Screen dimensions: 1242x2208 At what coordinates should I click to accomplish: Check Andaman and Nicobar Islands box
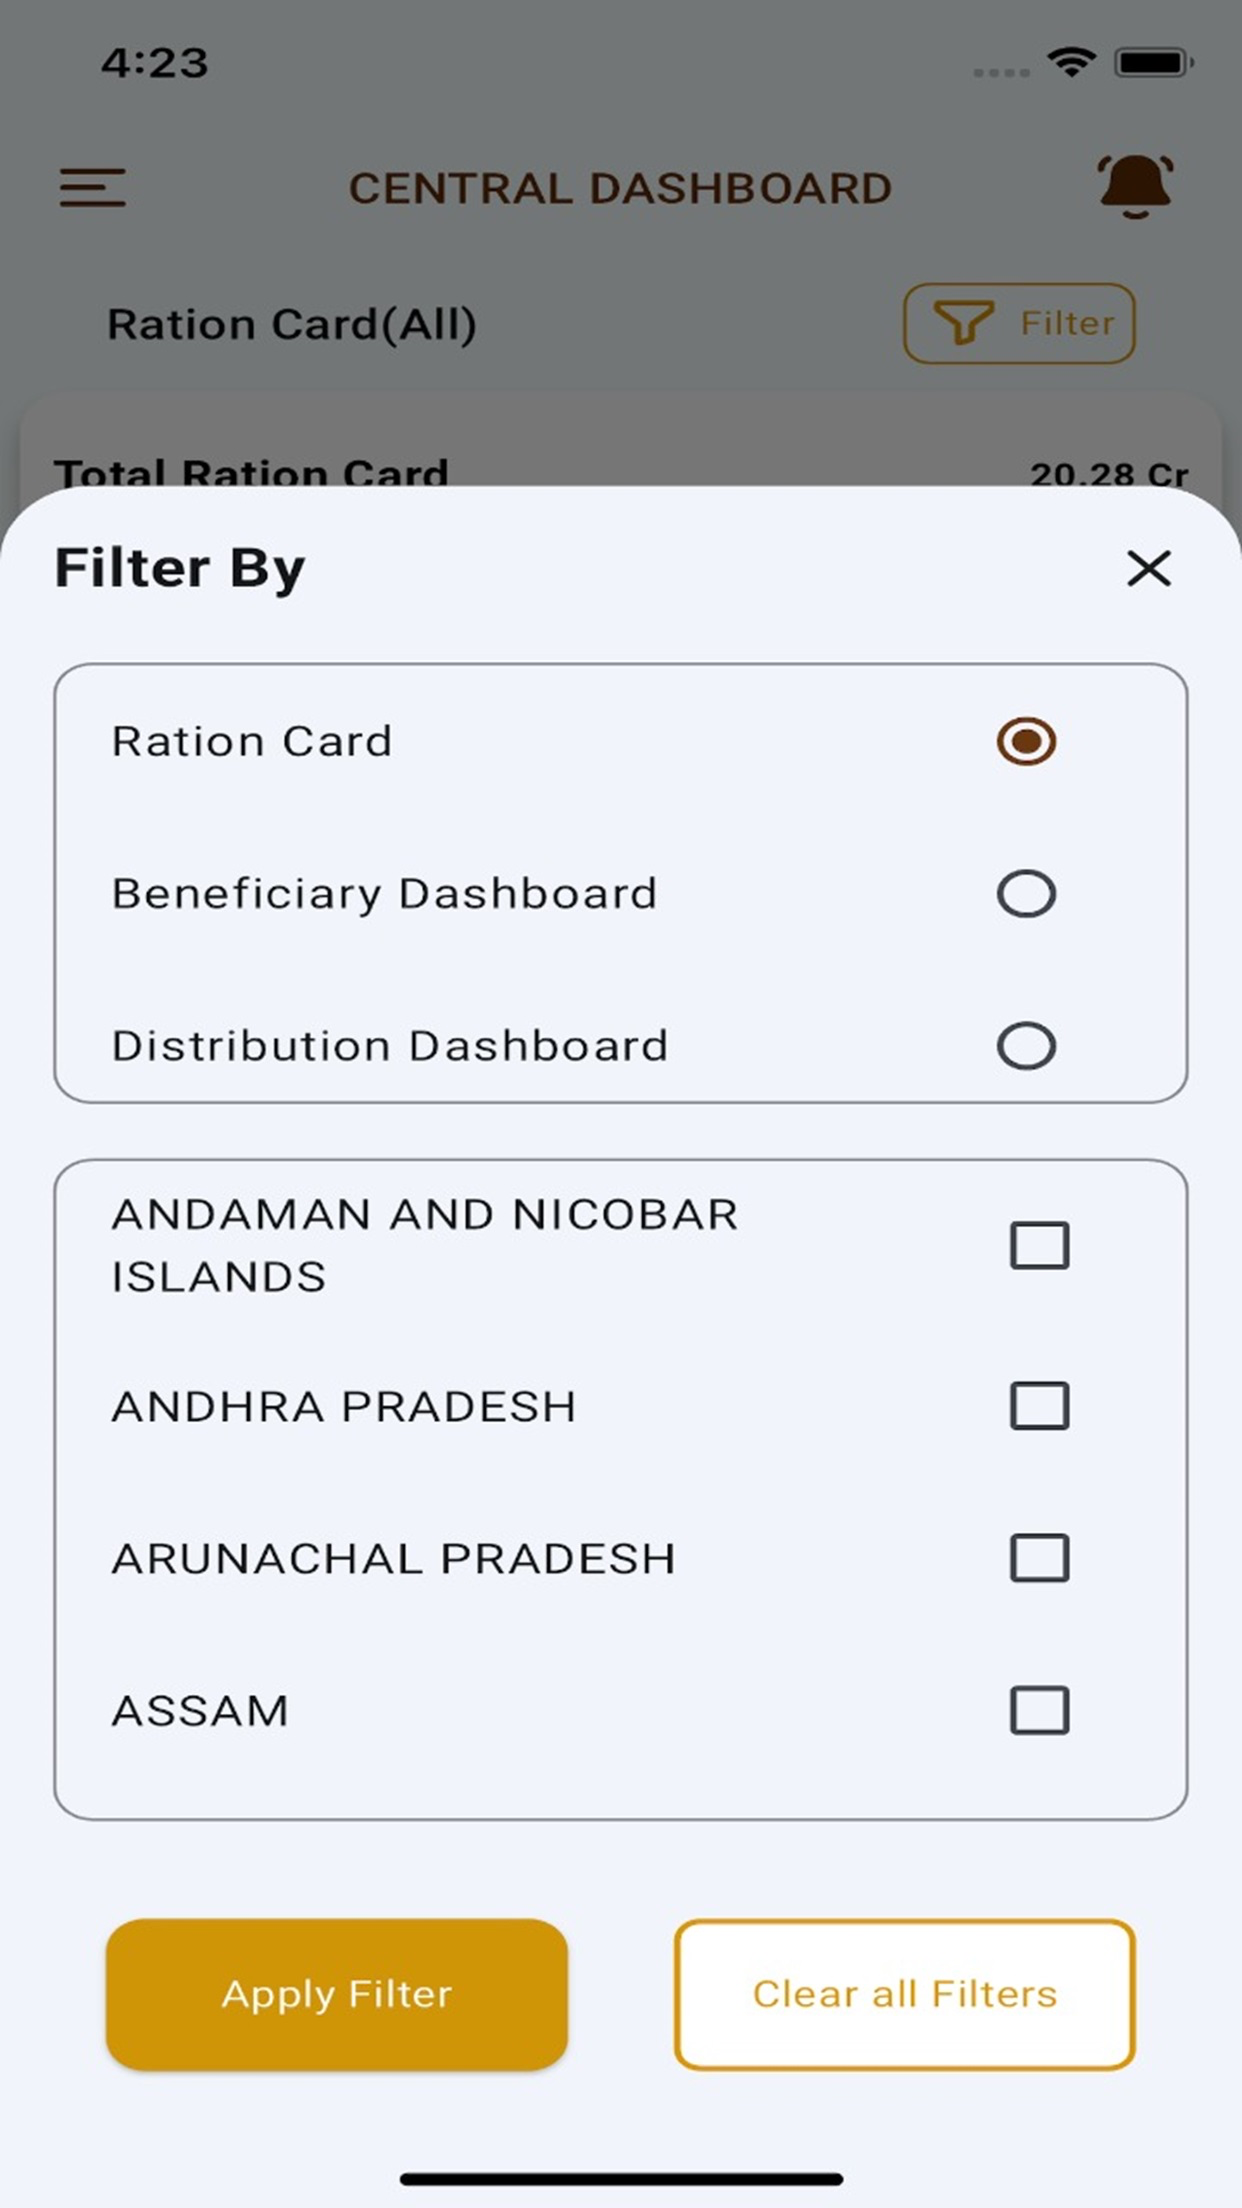[1039, 1245]
